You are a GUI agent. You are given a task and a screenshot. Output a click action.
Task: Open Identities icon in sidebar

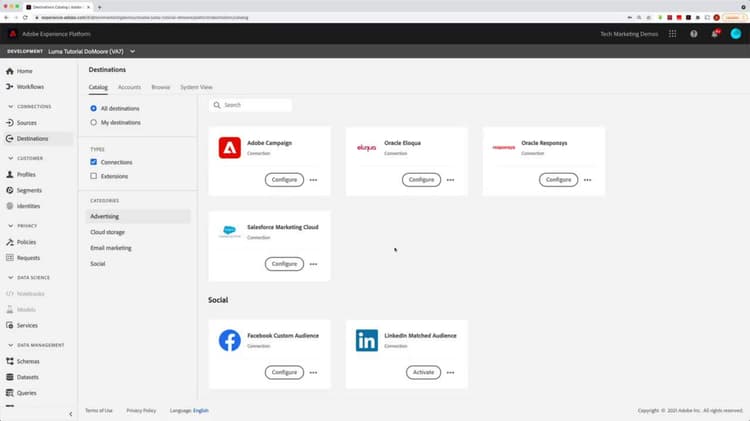click(10, 206)
